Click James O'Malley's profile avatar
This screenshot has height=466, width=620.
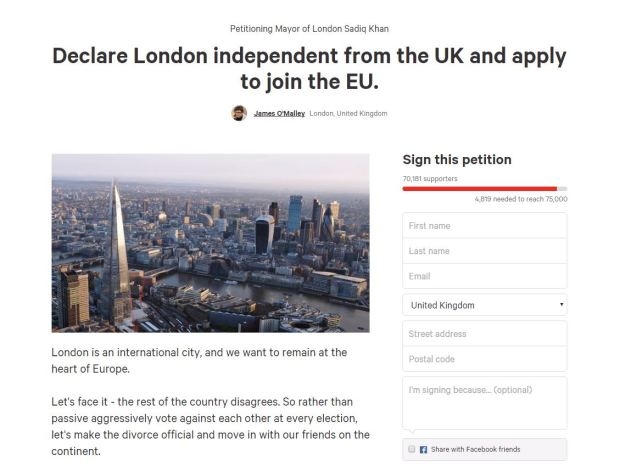click(x=239, y=113)
